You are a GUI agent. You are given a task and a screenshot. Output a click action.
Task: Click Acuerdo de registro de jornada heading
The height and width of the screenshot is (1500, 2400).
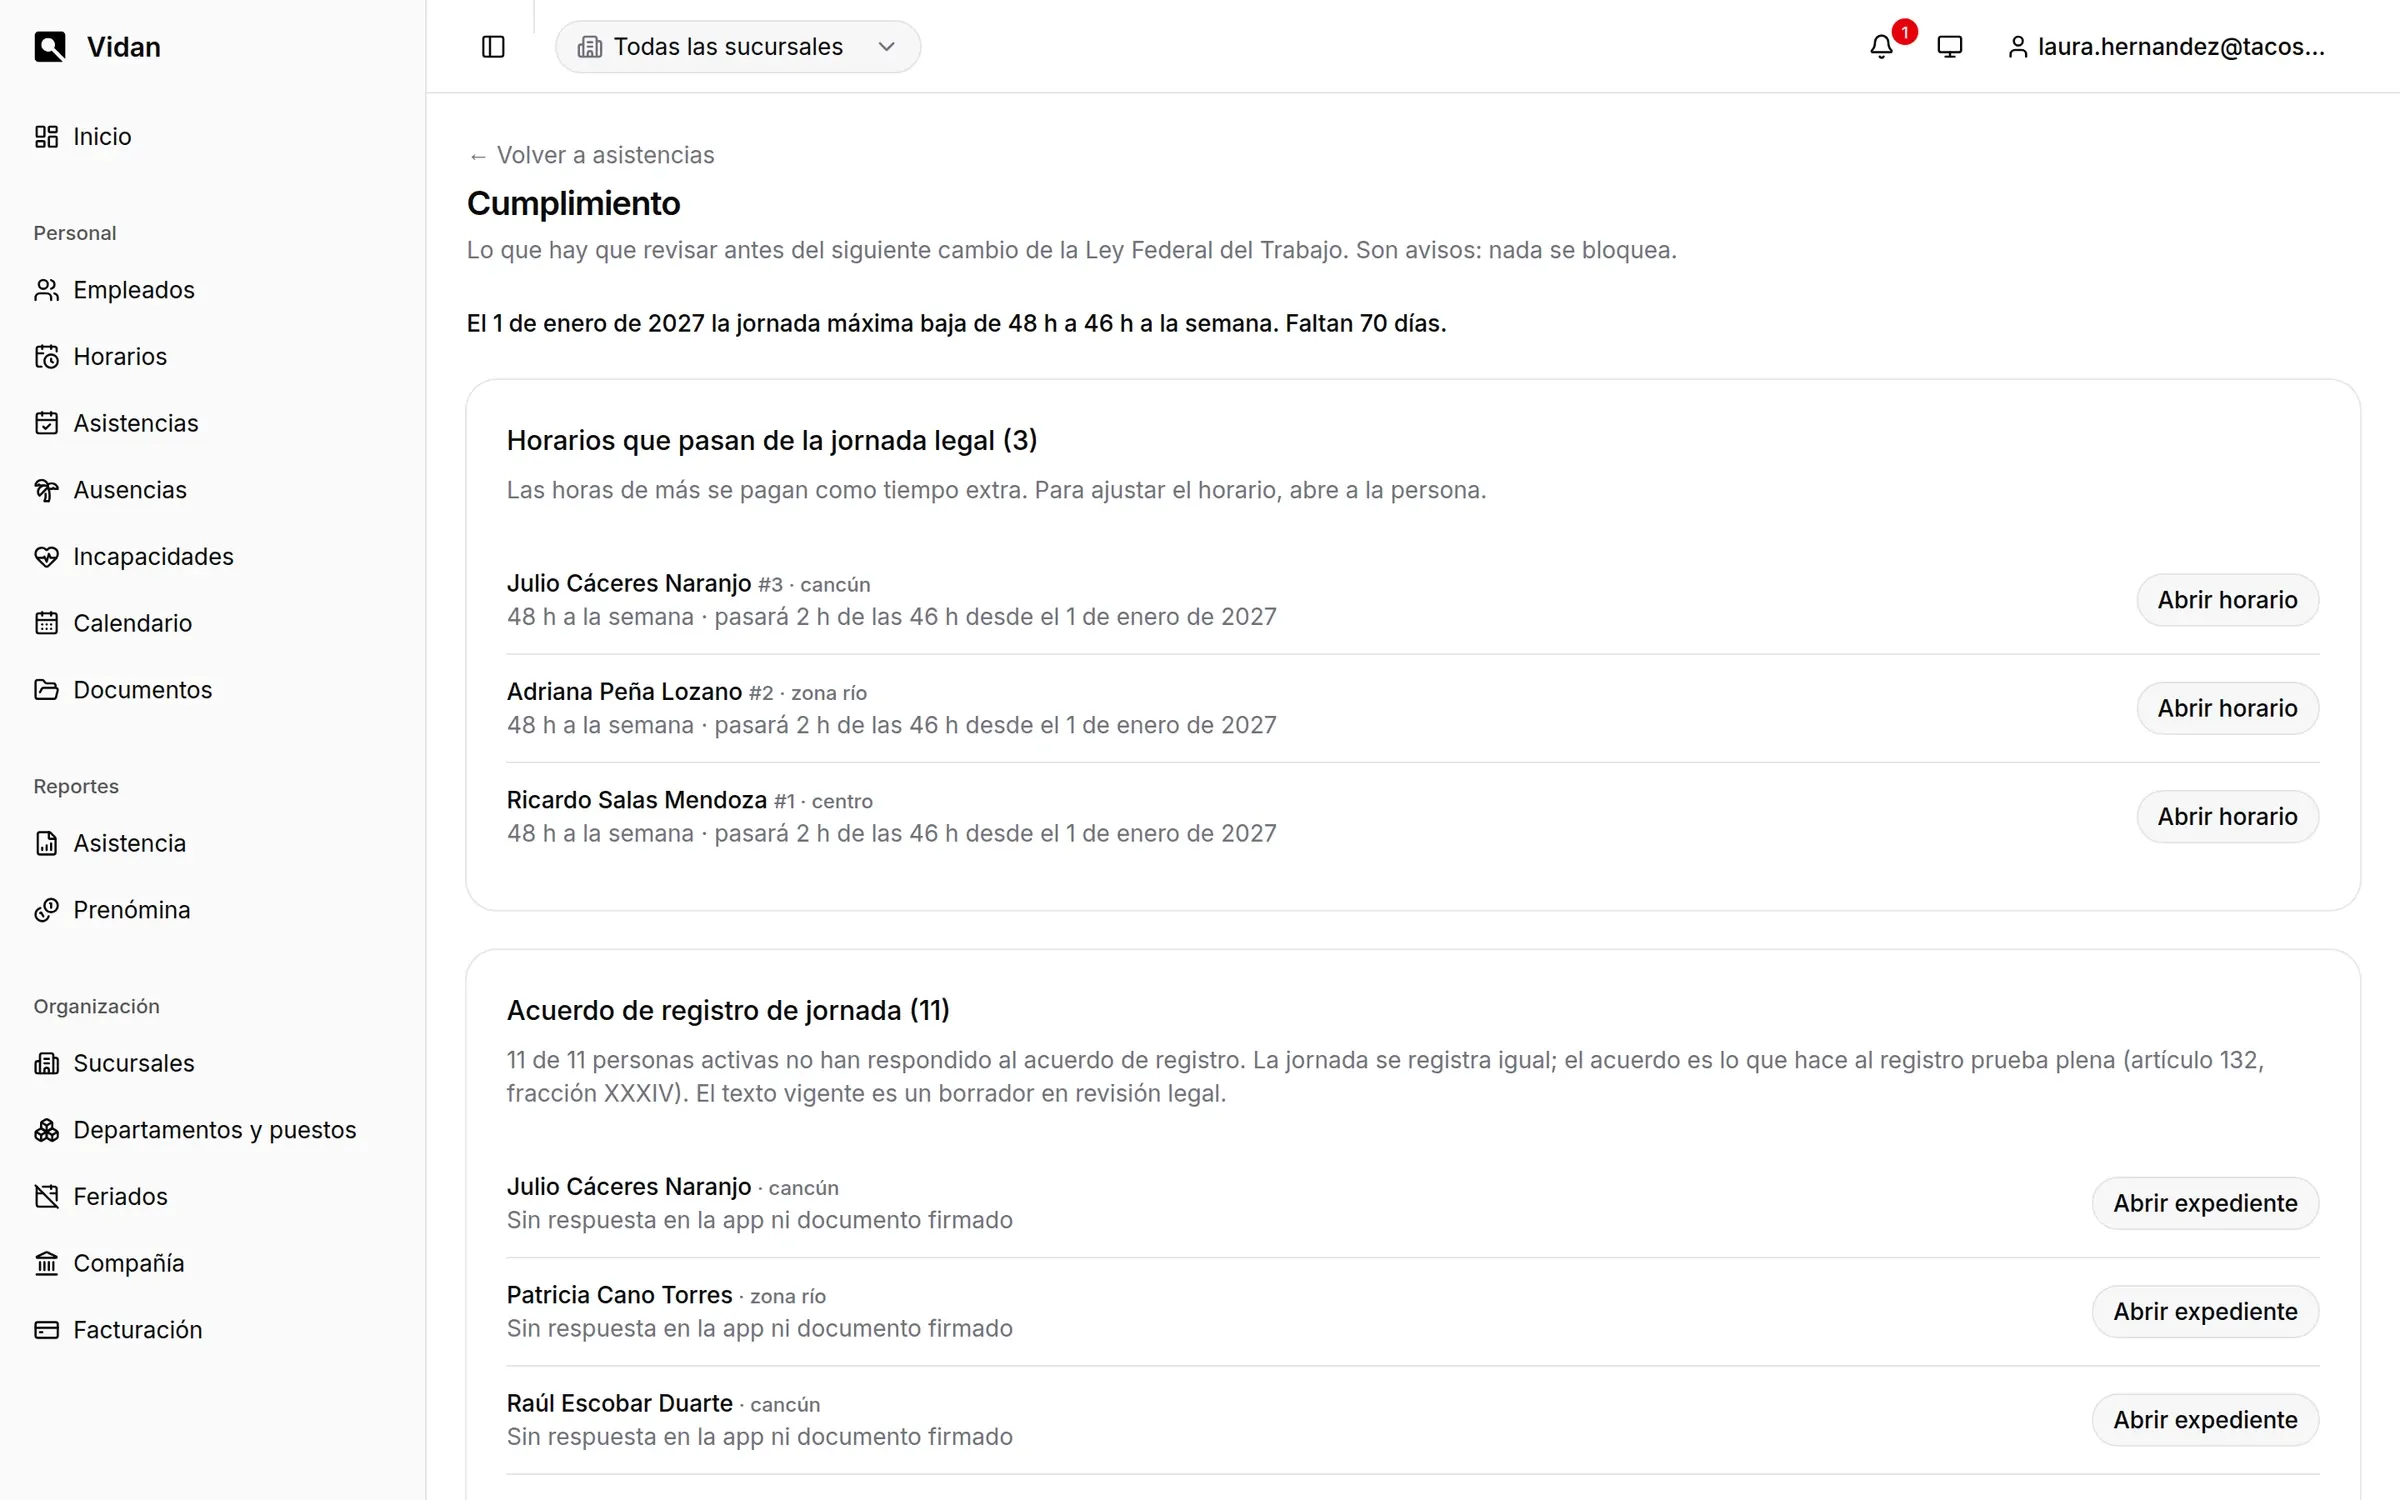(728, 1011)
